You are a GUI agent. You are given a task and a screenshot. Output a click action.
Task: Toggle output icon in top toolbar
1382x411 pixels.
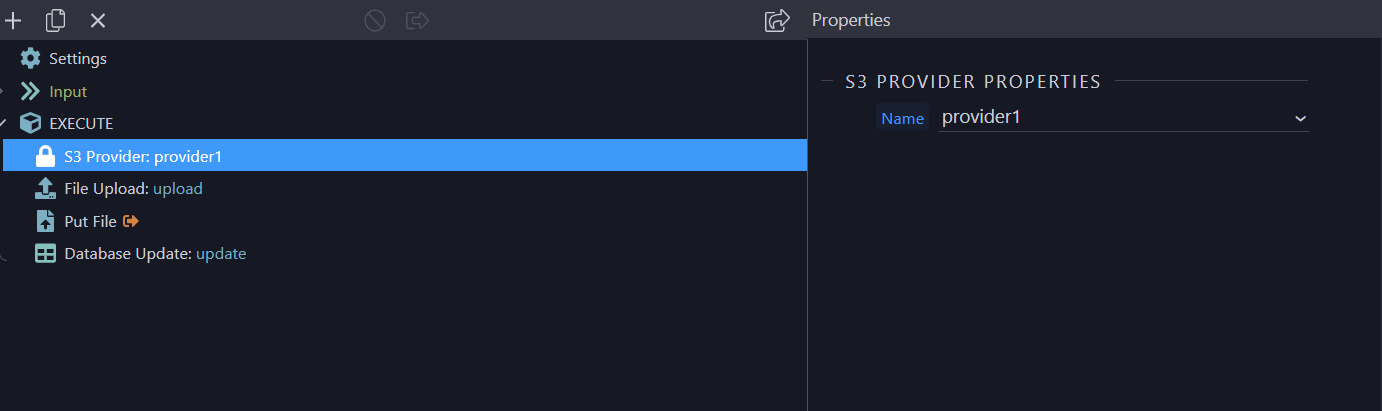[x=417, y=20]
